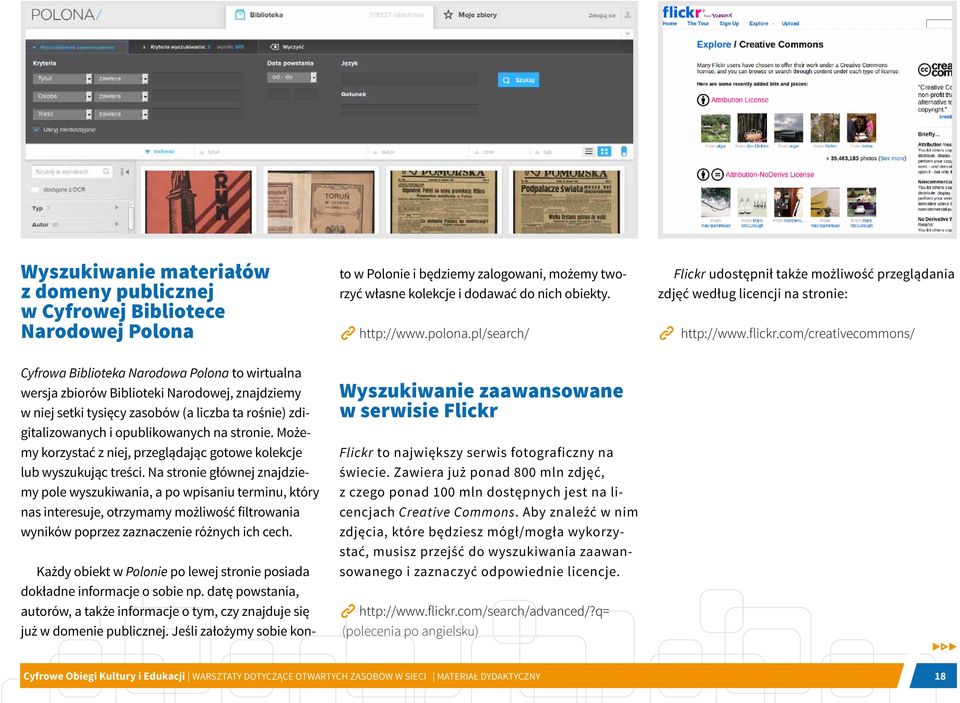960x703 pixels.
Task: Uncheck Ukryj niedostępne
Action: click(37, 130)
